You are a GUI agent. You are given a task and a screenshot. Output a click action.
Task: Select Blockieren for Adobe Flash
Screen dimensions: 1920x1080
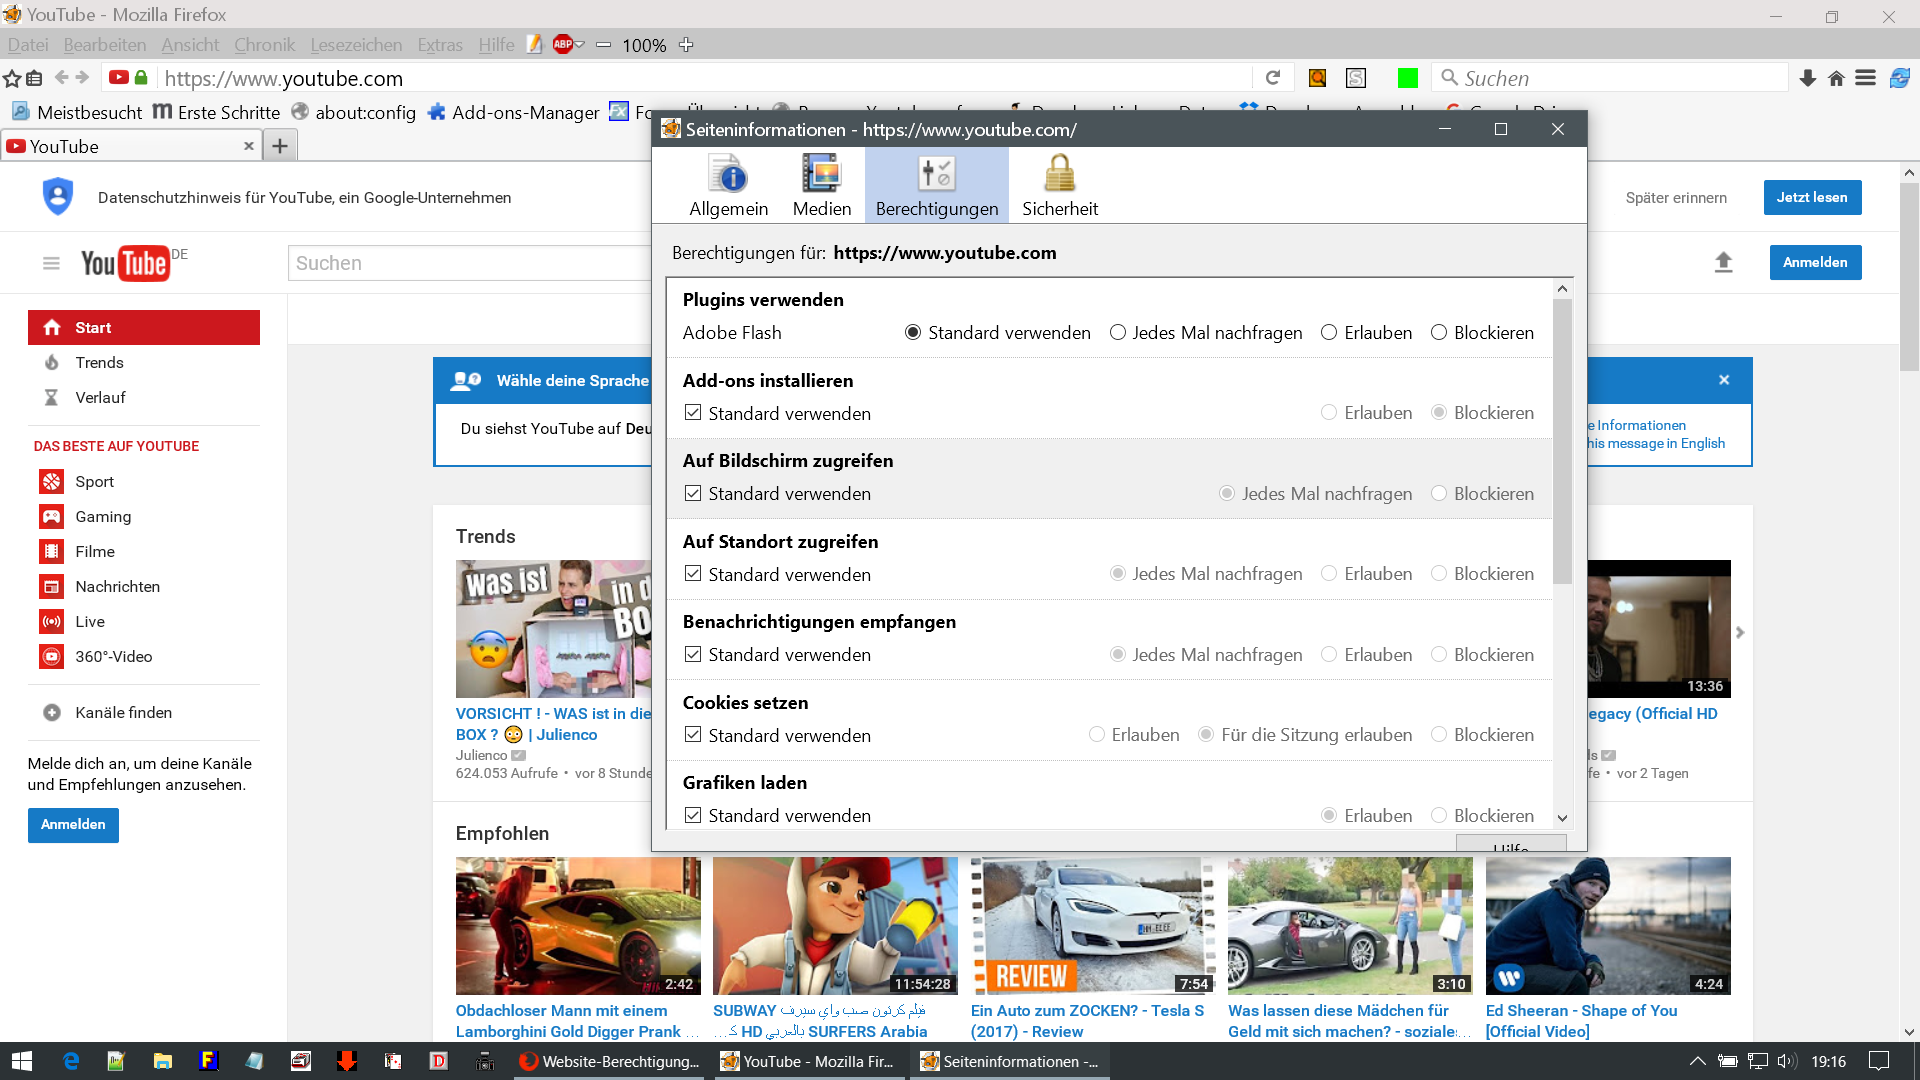(1438, 333)
